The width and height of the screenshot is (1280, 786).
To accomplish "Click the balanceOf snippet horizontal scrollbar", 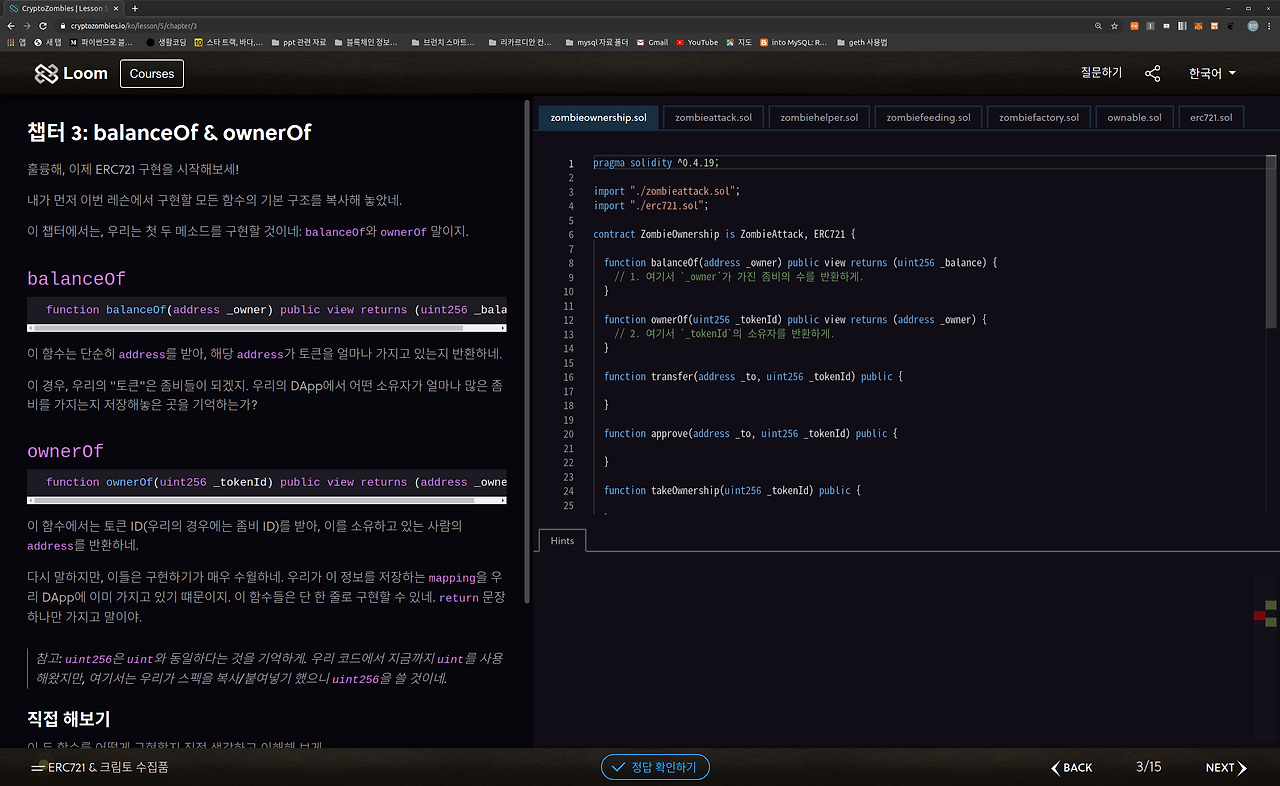I will click(x=266, y=328).
